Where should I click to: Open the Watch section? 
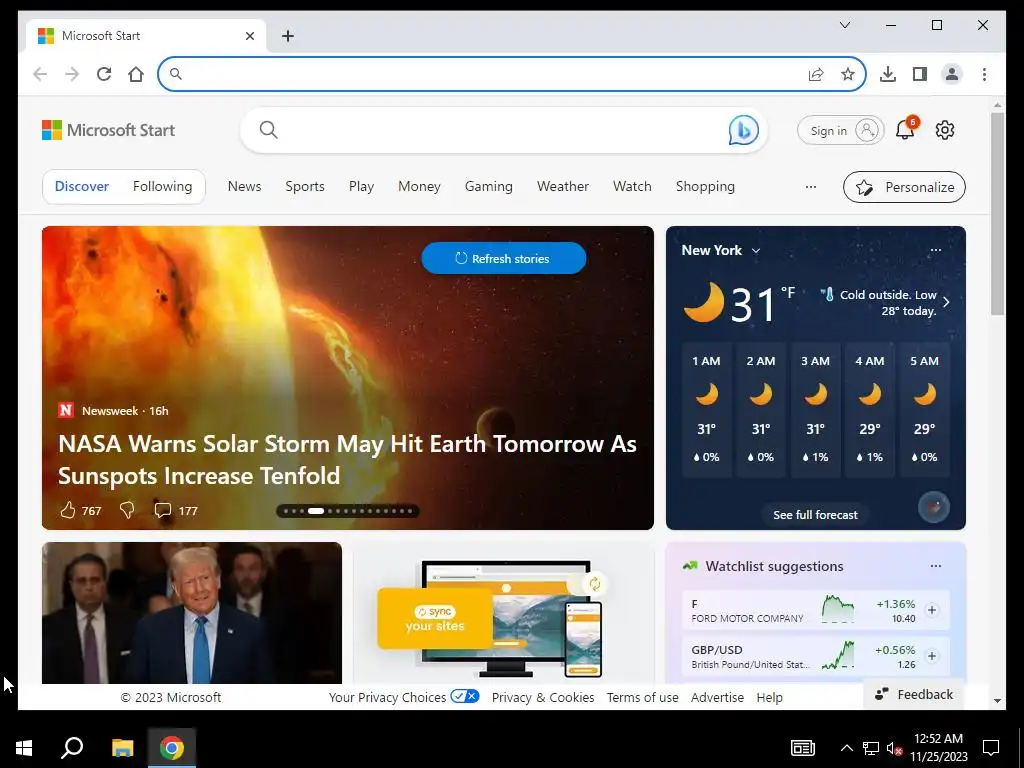tap(632, 187)
